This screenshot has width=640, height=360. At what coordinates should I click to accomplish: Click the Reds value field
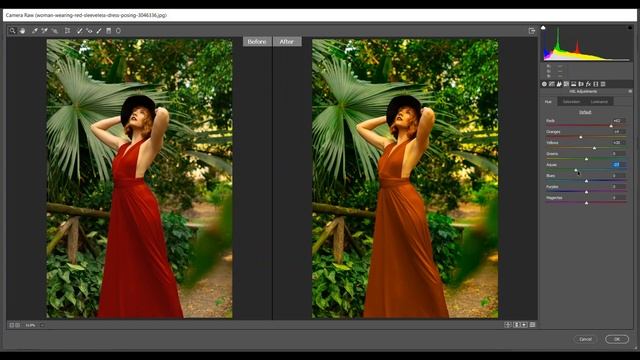click(x=618, y=121)
